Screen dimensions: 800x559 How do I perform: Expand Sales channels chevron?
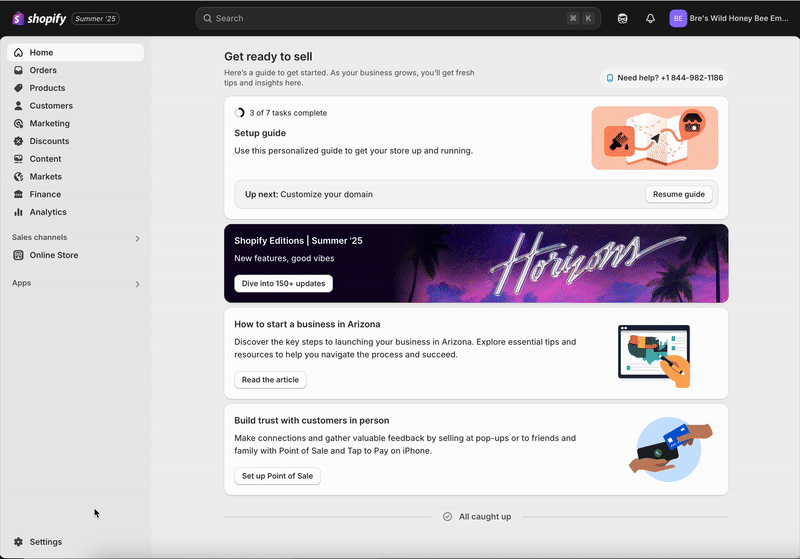tap(137, 238)
